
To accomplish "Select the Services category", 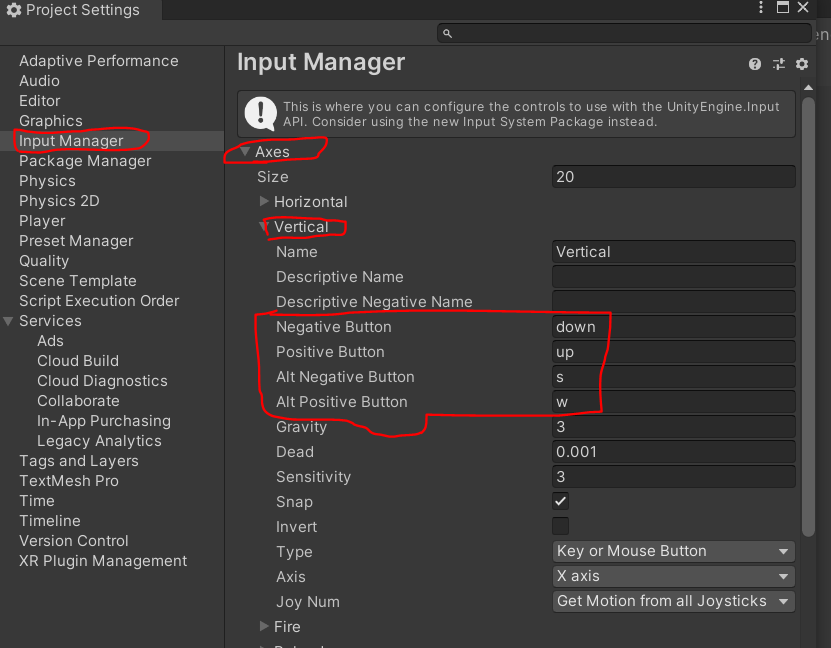I will 50,321.
